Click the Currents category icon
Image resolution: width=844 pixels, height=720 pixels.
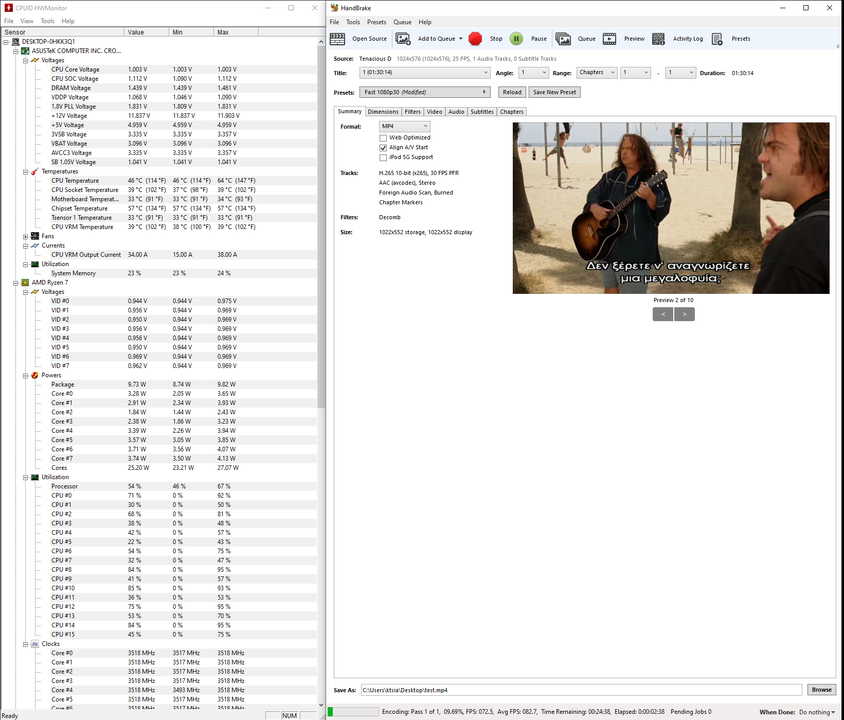tap(35, 245)
